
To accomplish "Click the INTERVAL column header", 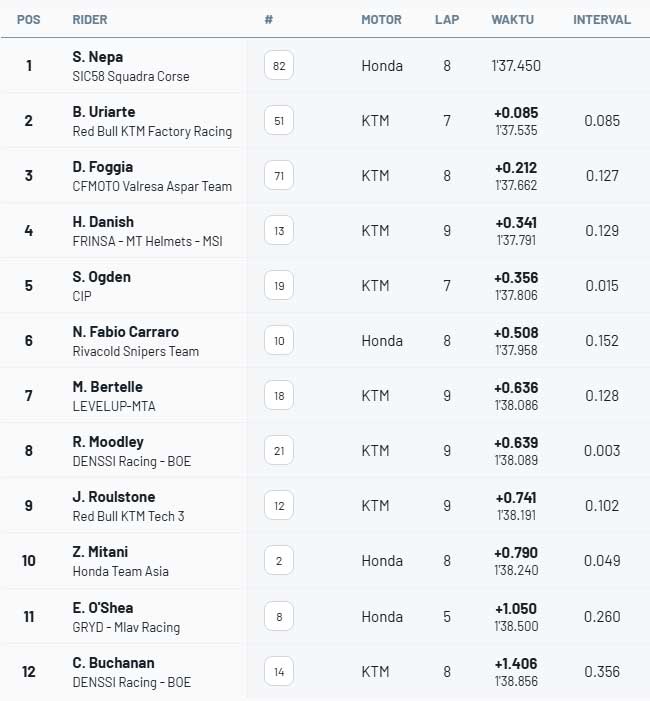I will pos(602,20).
